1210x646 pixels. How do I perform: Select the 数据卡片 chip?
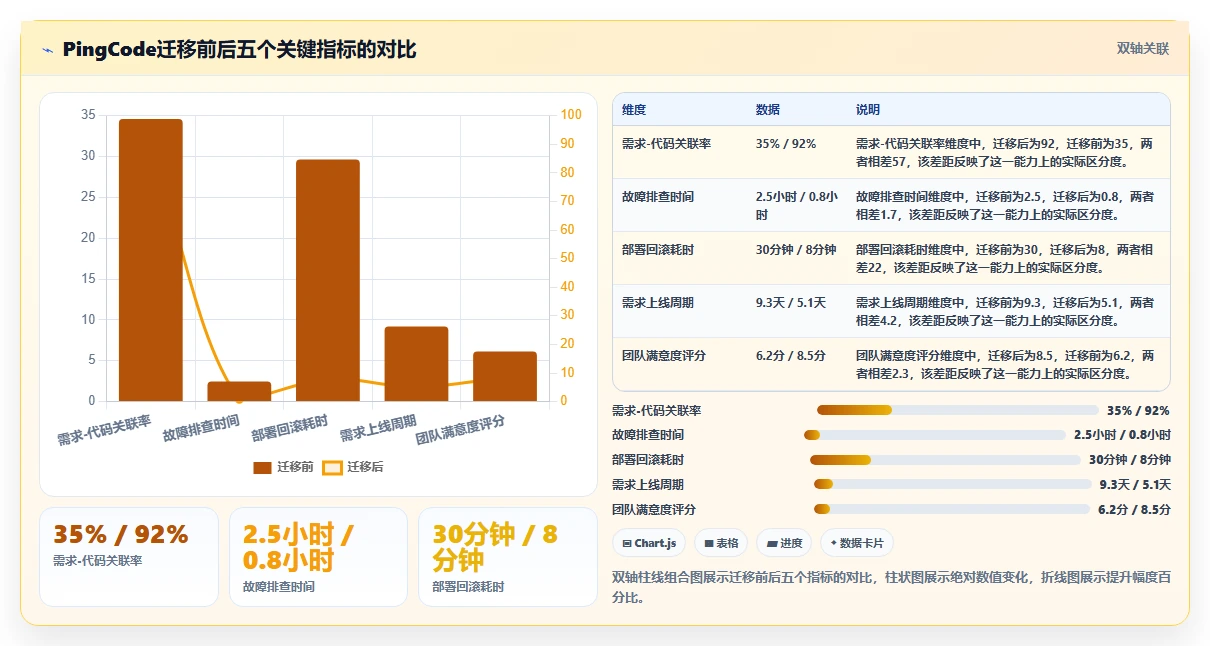(857, 543)
